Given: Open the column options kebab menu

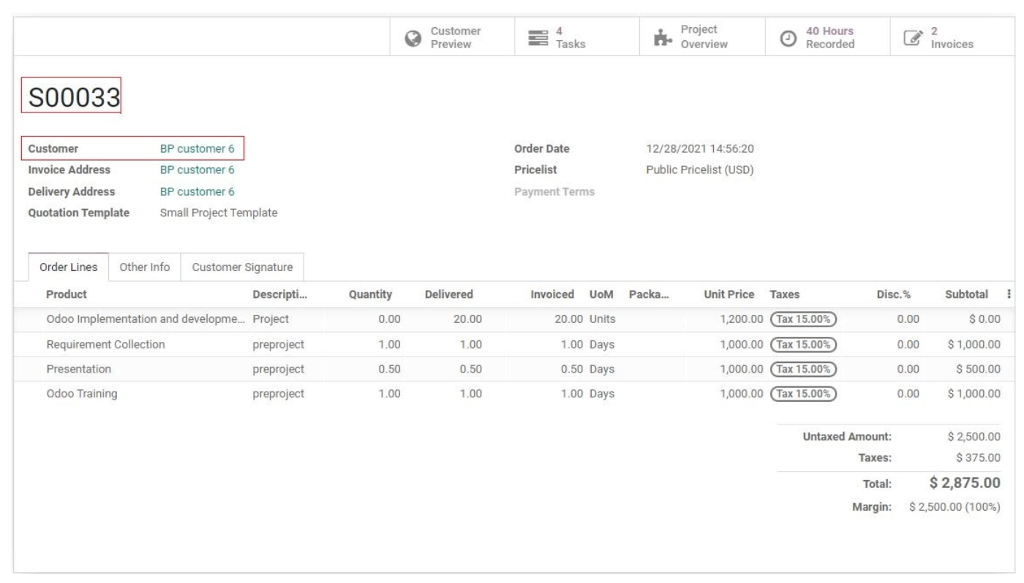Looking at the screenshot, I should pyautogui.click(x=1009, y=294).
